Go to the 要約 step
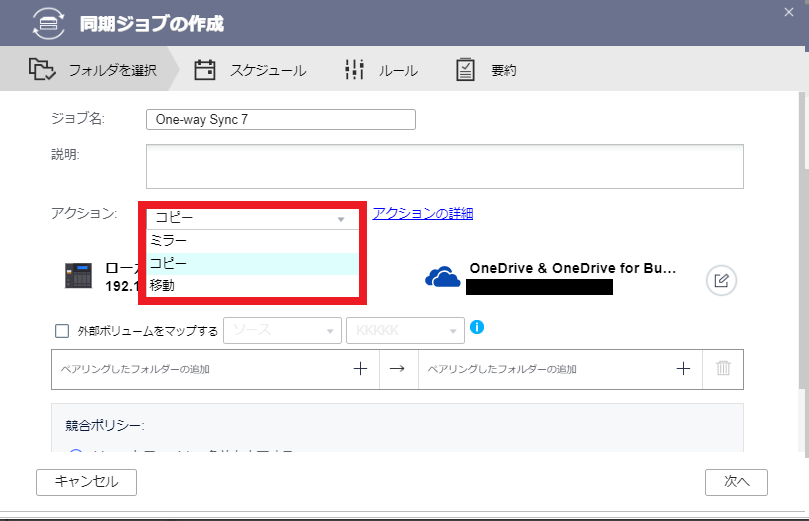This screenshot has width=809, height=521. click(504, 70)
